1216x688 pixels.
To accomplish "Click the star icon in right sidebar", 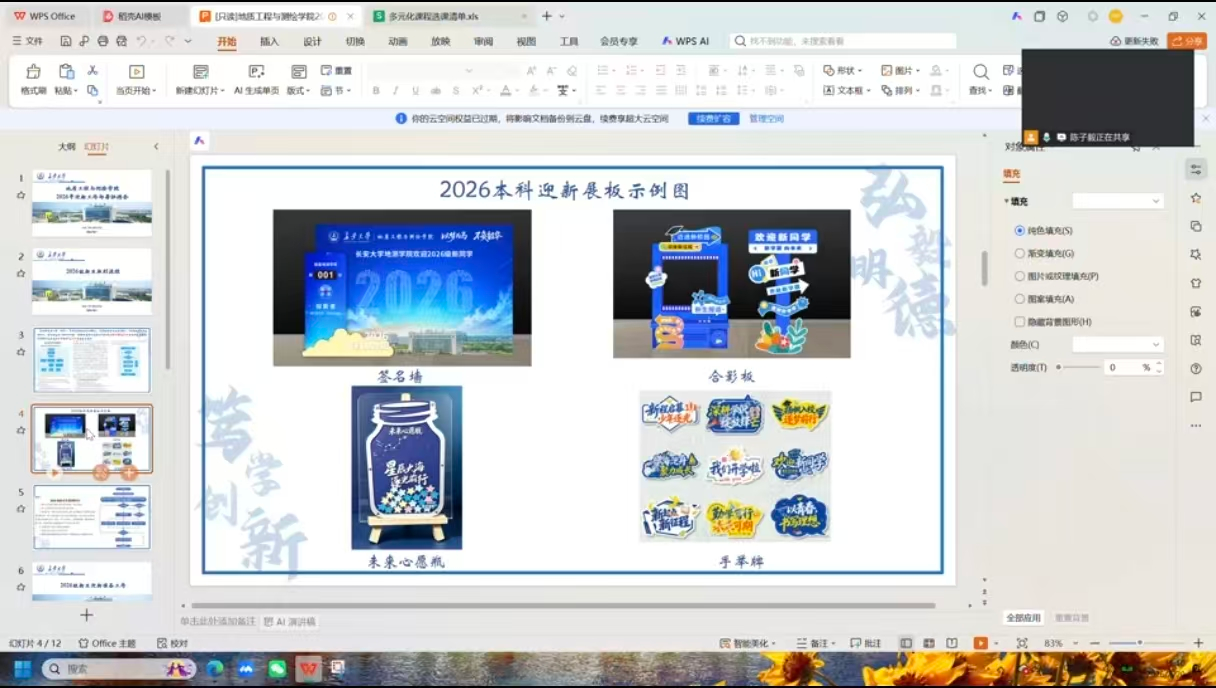I will point(1196,198).
